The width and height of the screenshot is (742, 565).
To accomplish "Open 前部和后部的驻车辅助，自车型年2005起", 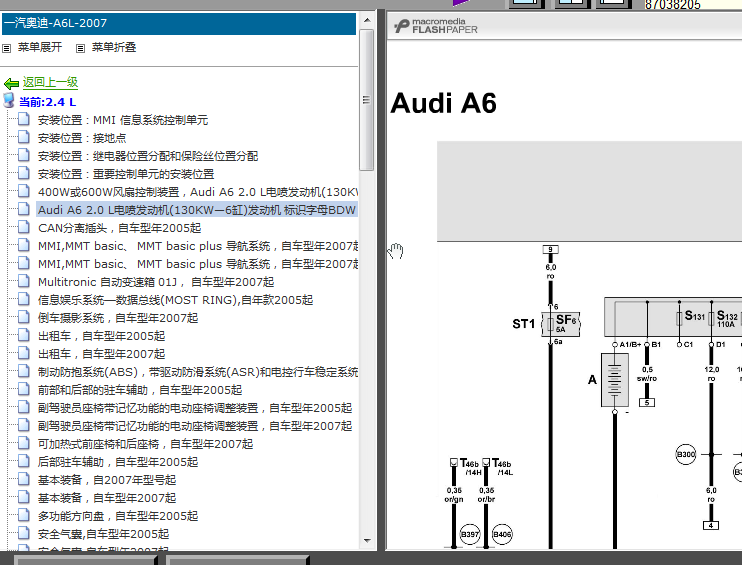I will (140, 390).
